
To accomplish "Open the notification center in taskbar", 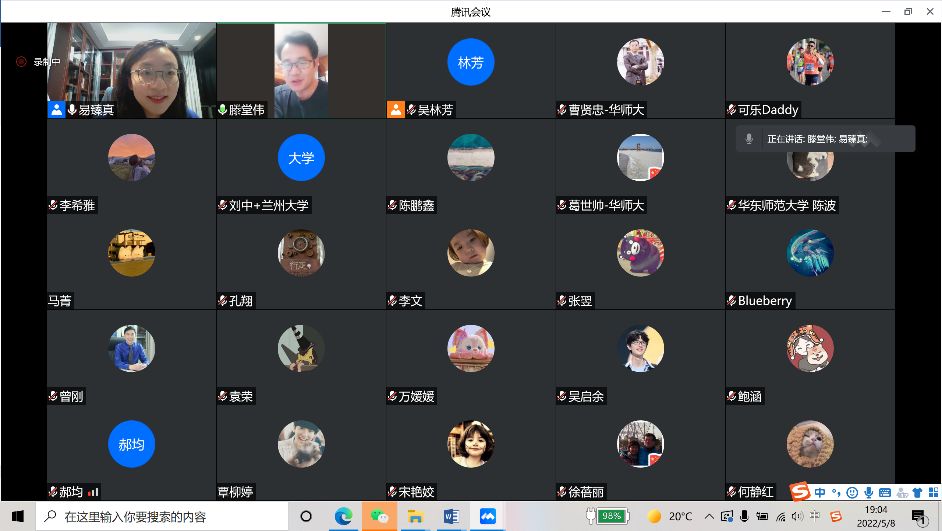I will [x=917, y=516].
